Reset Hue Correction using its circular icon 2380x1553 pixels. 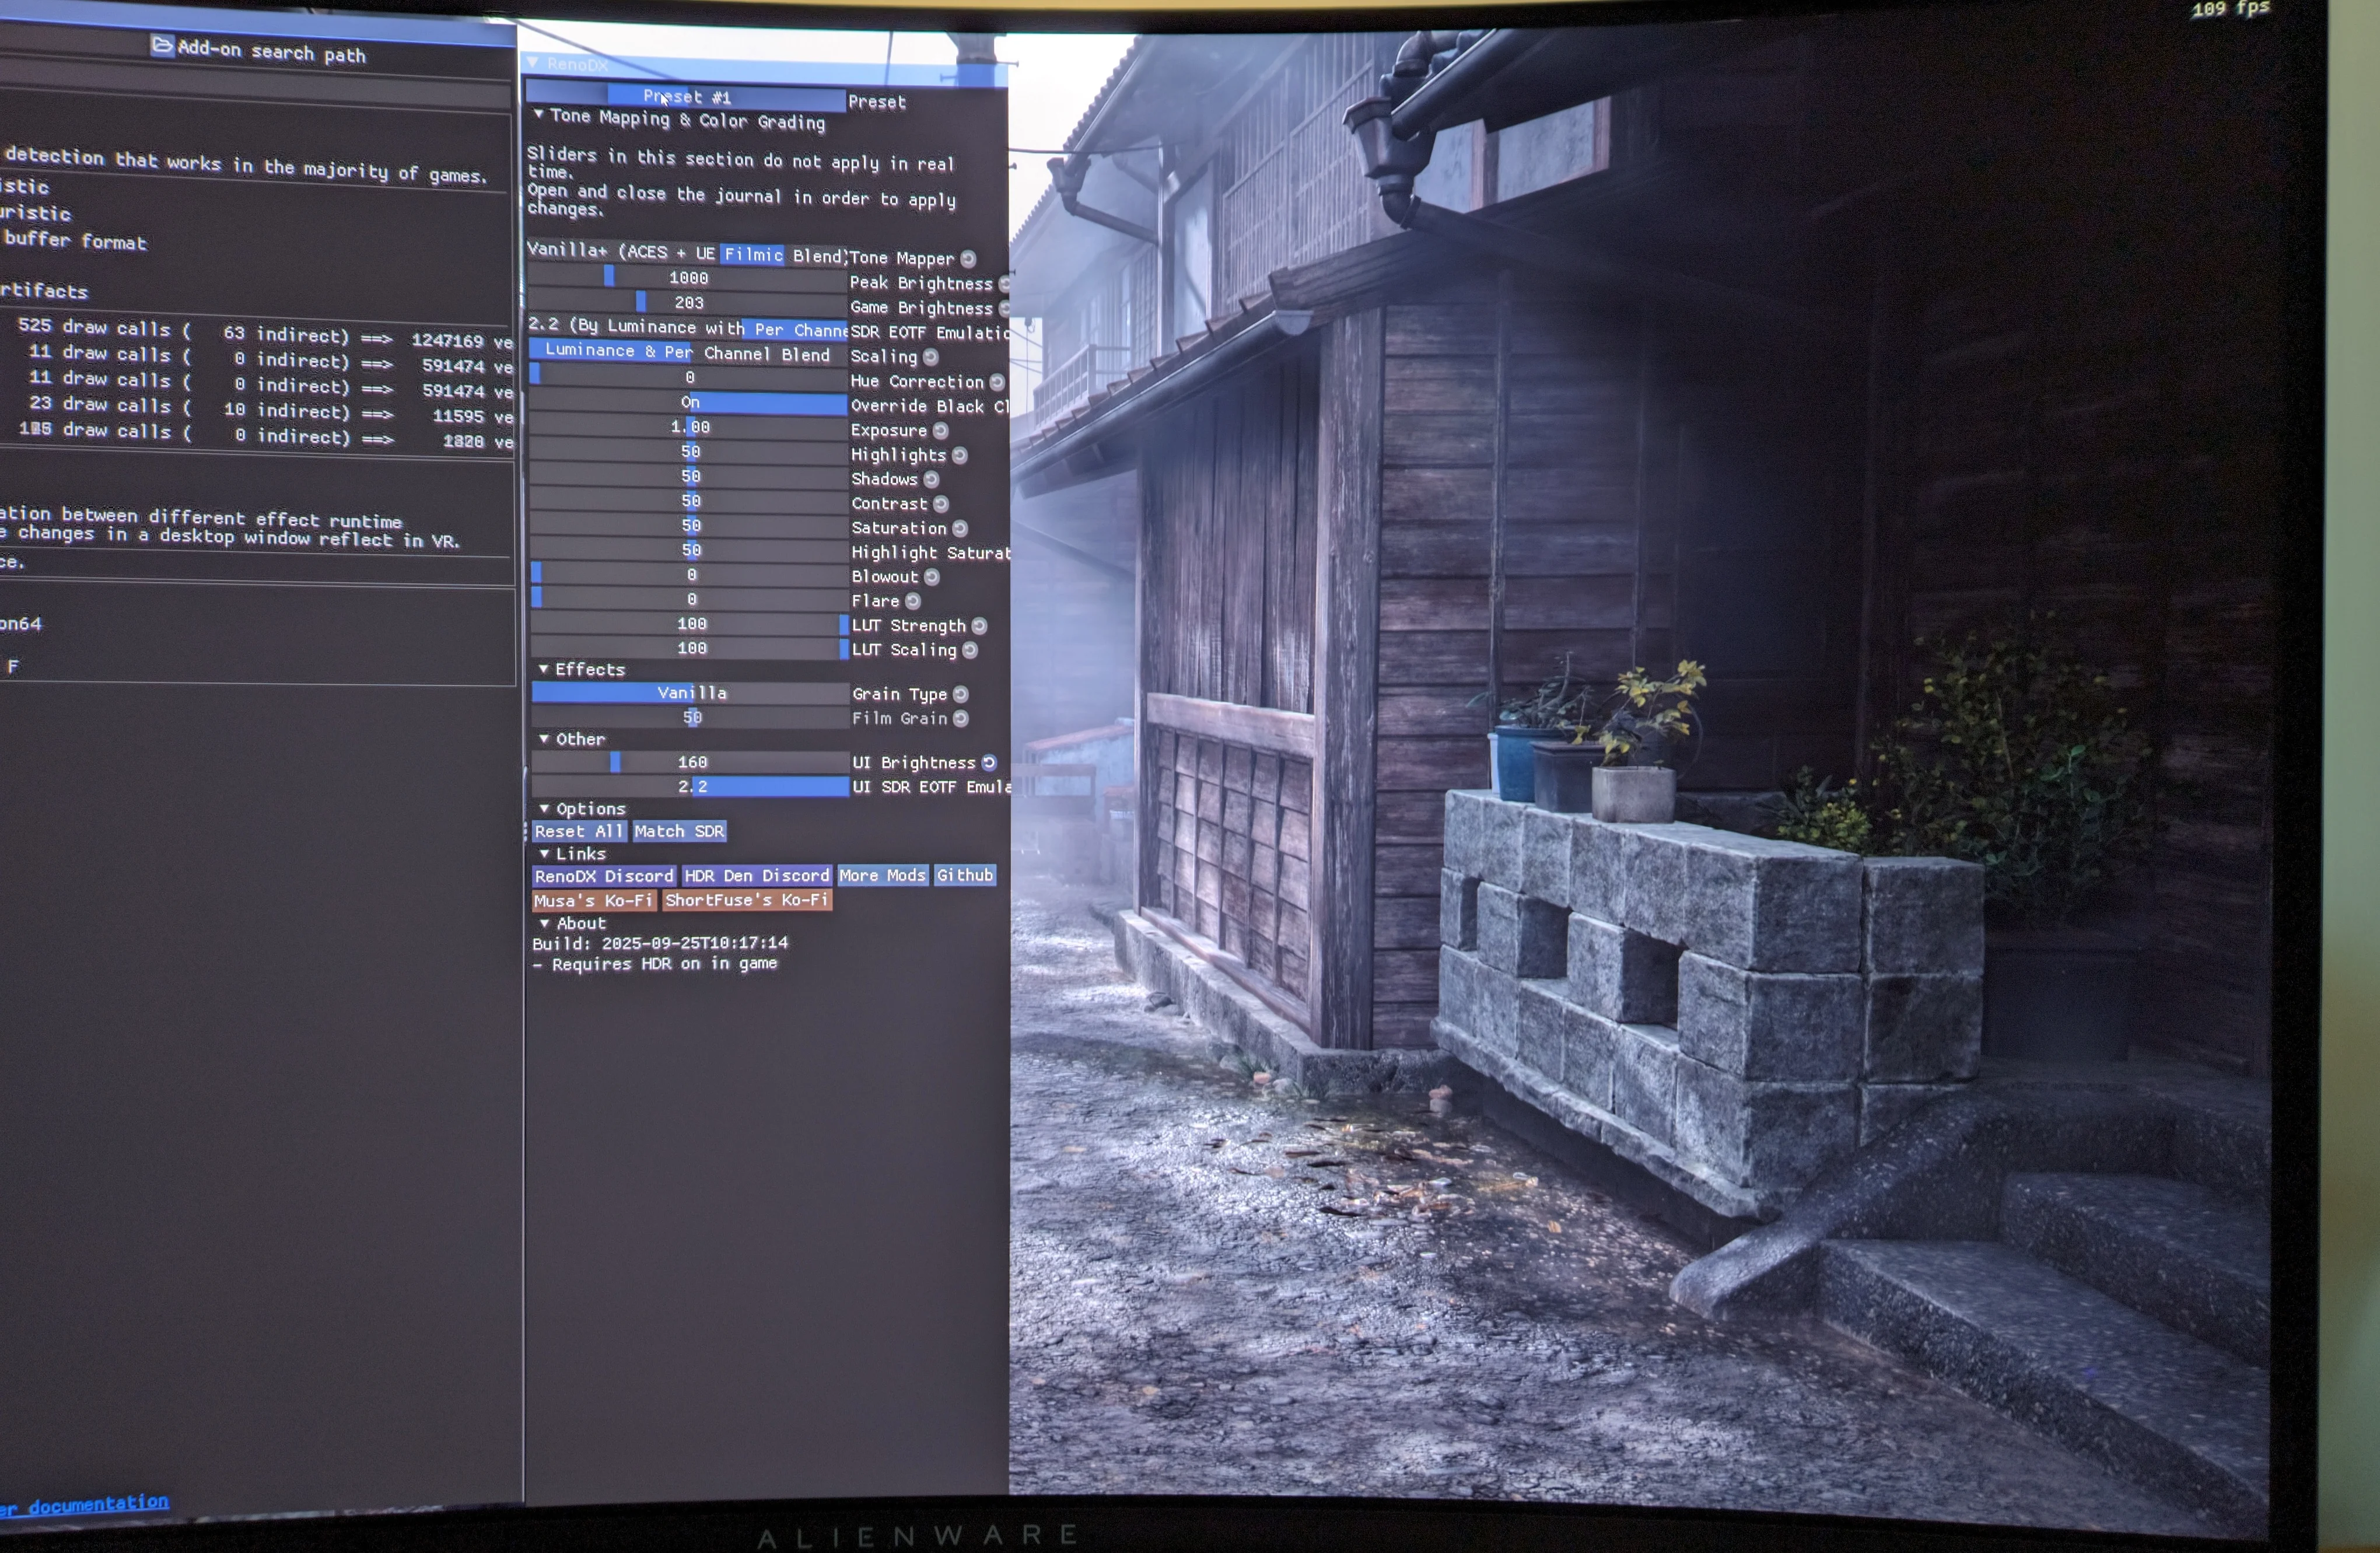coord(997,382)
